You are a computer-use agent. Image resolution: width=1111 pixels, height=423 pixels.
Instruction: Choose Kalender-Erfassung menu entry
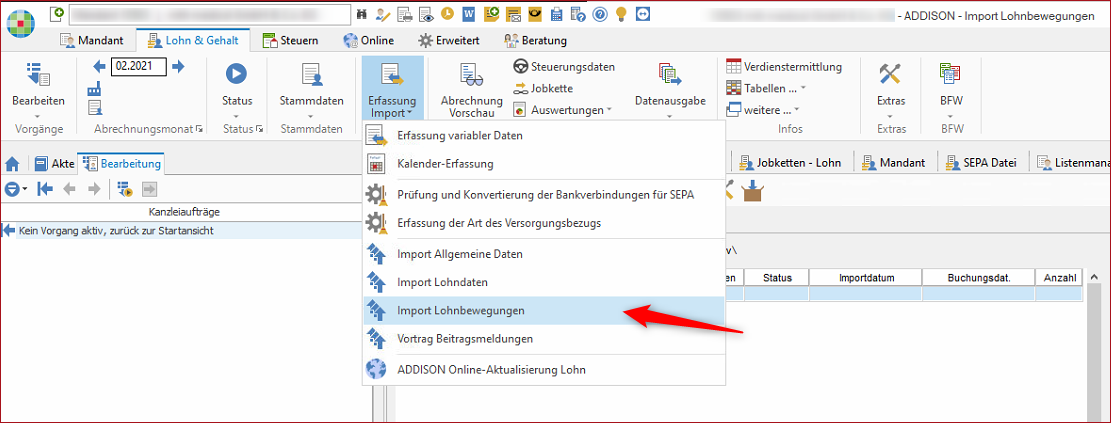445,163
